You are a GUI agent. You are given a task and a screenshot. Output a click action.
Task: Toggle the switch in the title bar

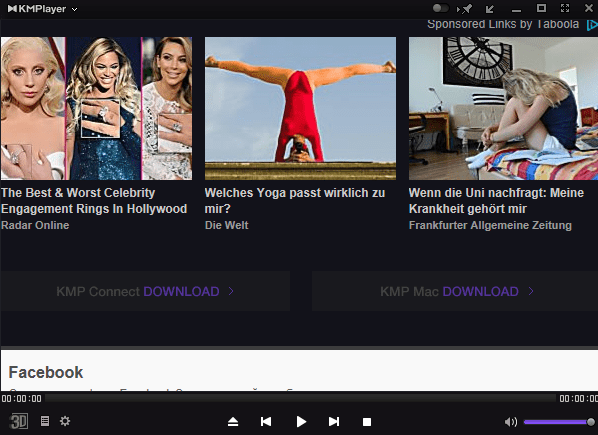click(x=440, y=8)
